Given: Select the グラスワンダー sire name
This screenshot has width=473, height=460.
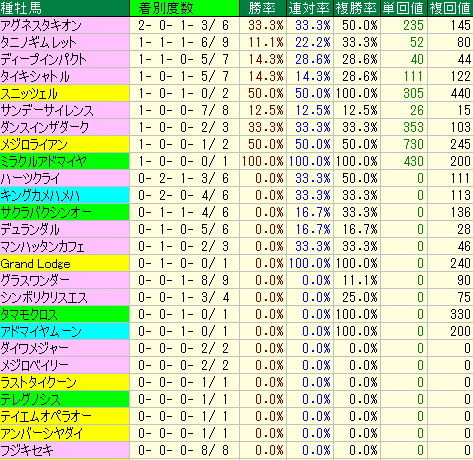Looking at the screenshot, I should tap(35, 280).
